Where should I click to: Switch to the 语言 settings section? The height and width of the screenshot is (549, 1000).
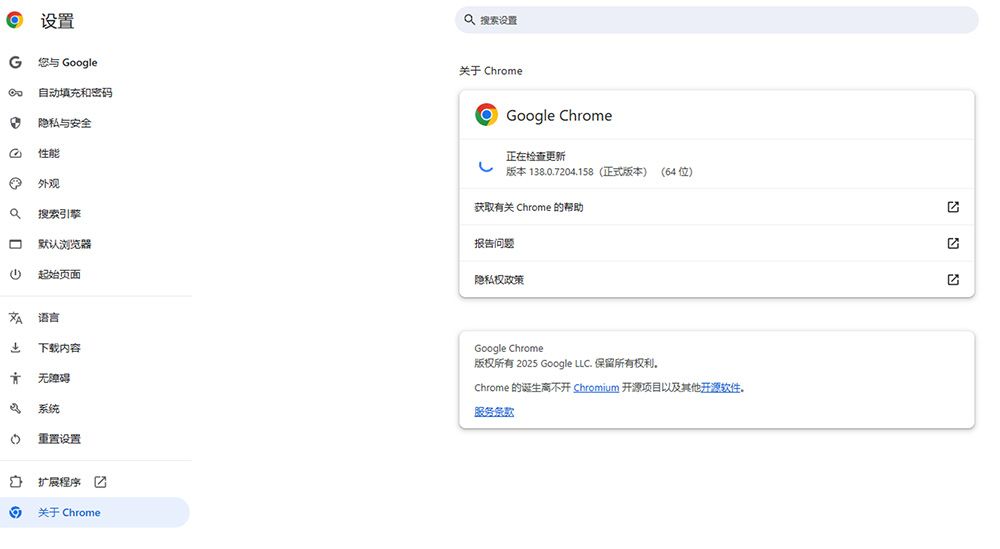point(49,318)
